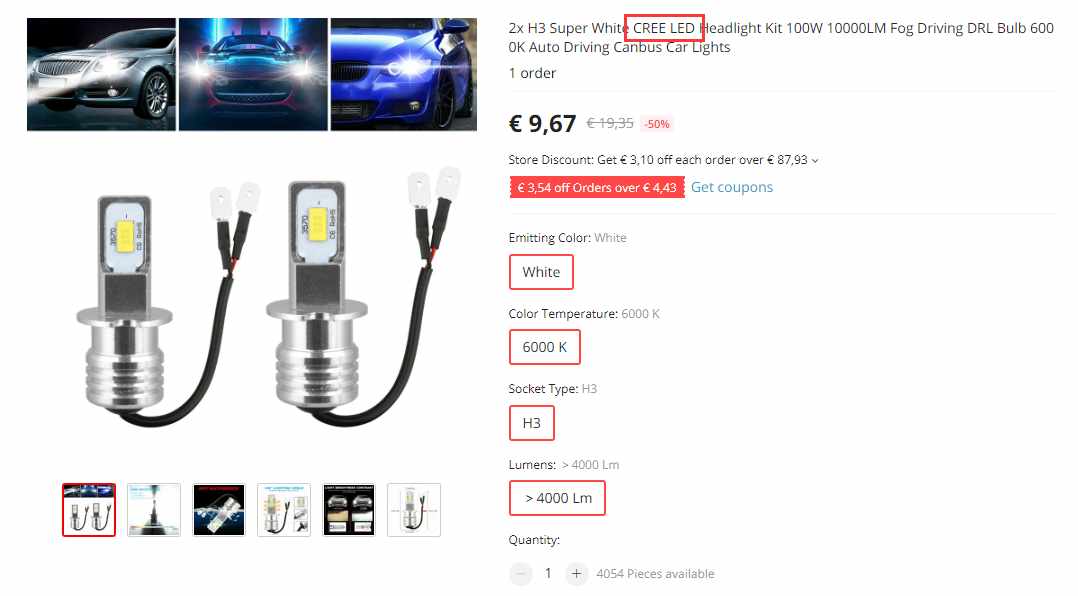Select the fourth product thumbnail

pyautogui.click(x=284, y=509)
